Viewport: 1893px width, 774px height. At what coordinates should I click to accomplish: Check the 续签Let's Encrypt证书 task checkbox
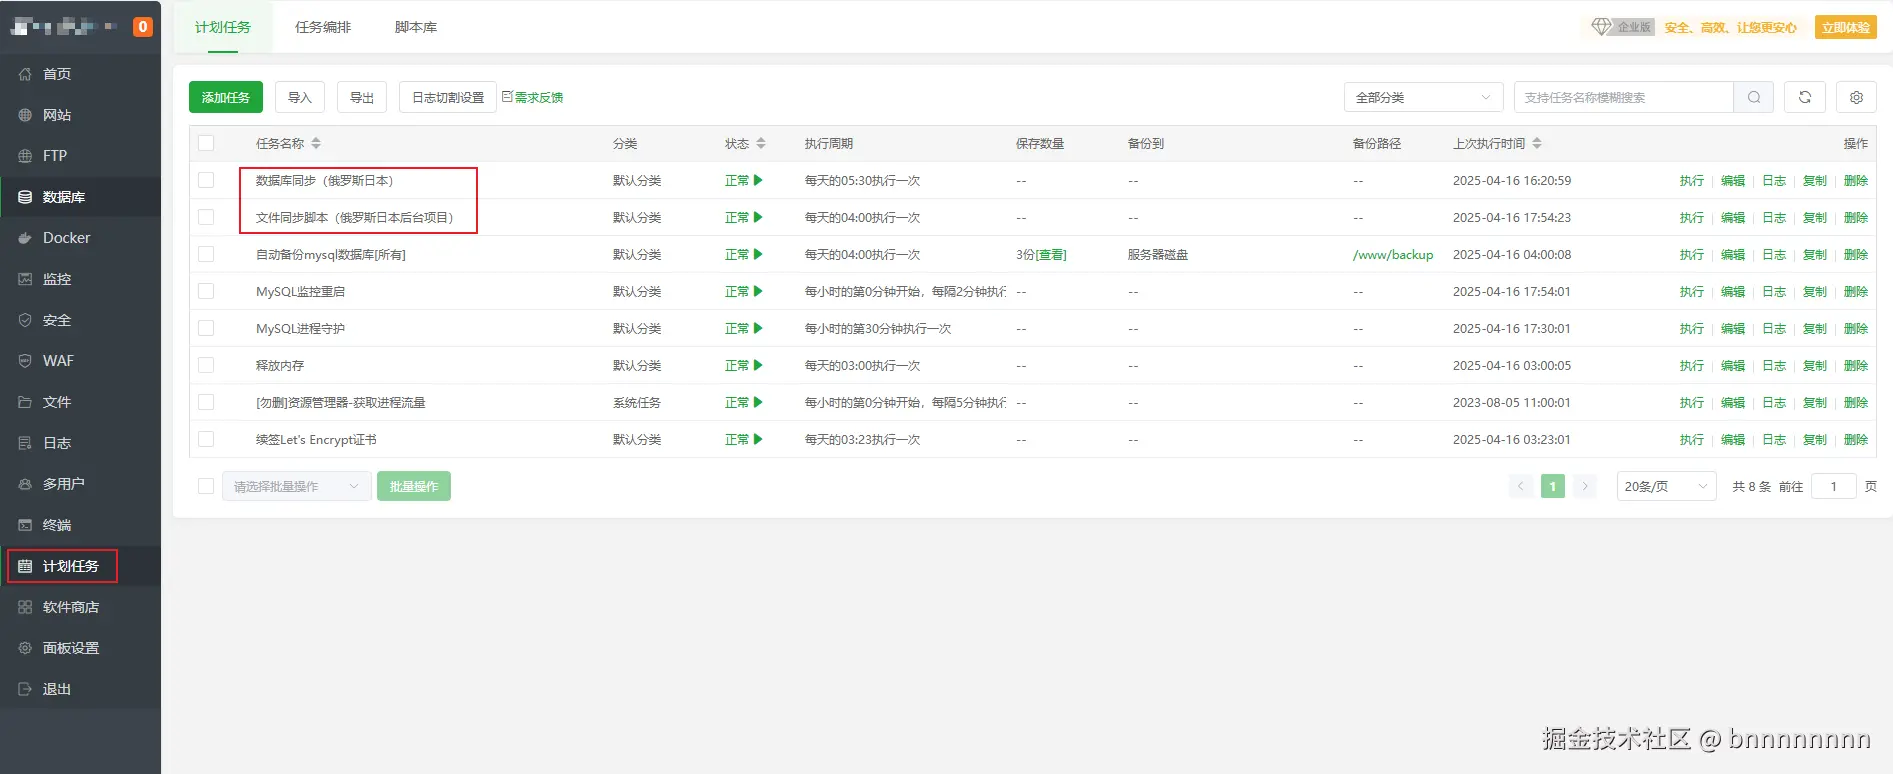pyautogui.click(x=206, y=439)
